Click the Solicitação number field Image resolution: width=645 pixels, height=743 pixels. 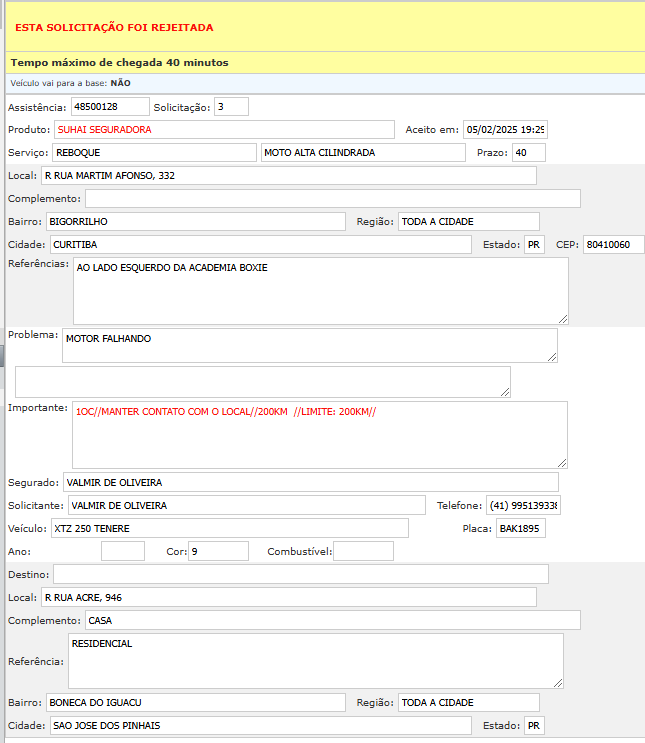(230, 106)
